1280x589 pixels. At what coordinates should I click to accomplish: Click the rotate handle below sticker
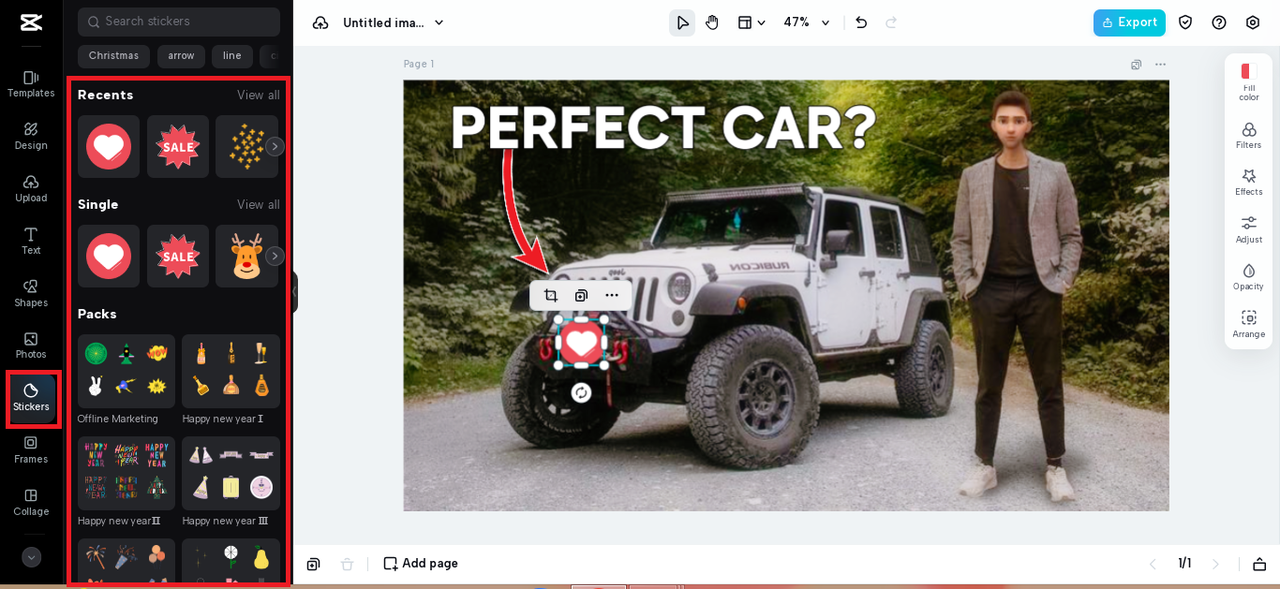point(581,393)
